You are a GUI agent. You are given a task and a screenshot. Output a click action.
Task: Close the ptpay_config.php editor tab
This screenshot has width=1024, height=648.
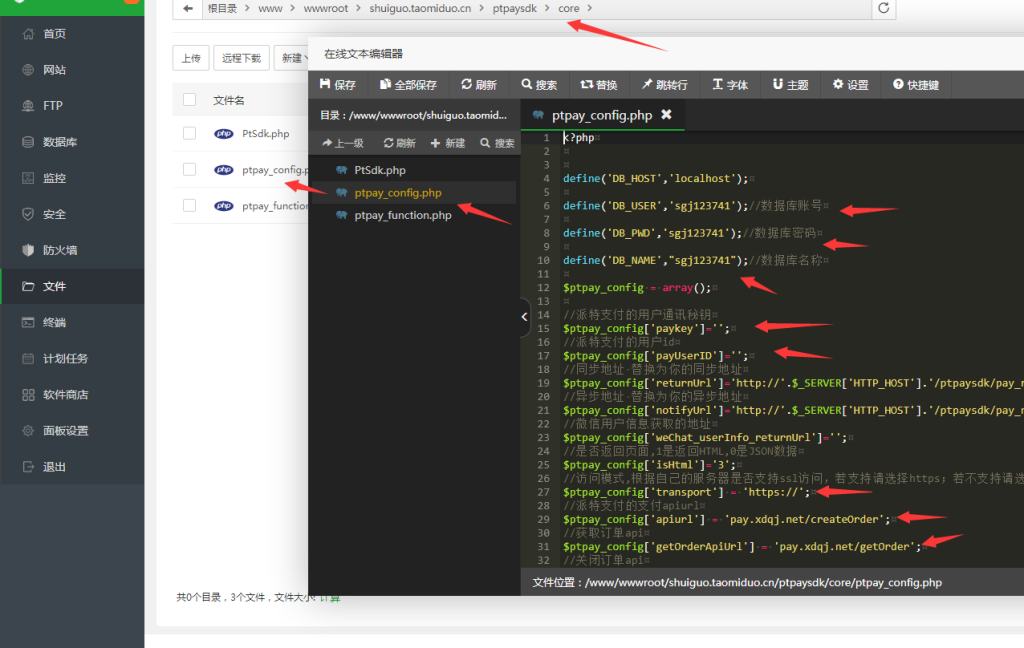click(x=666, y=115)
